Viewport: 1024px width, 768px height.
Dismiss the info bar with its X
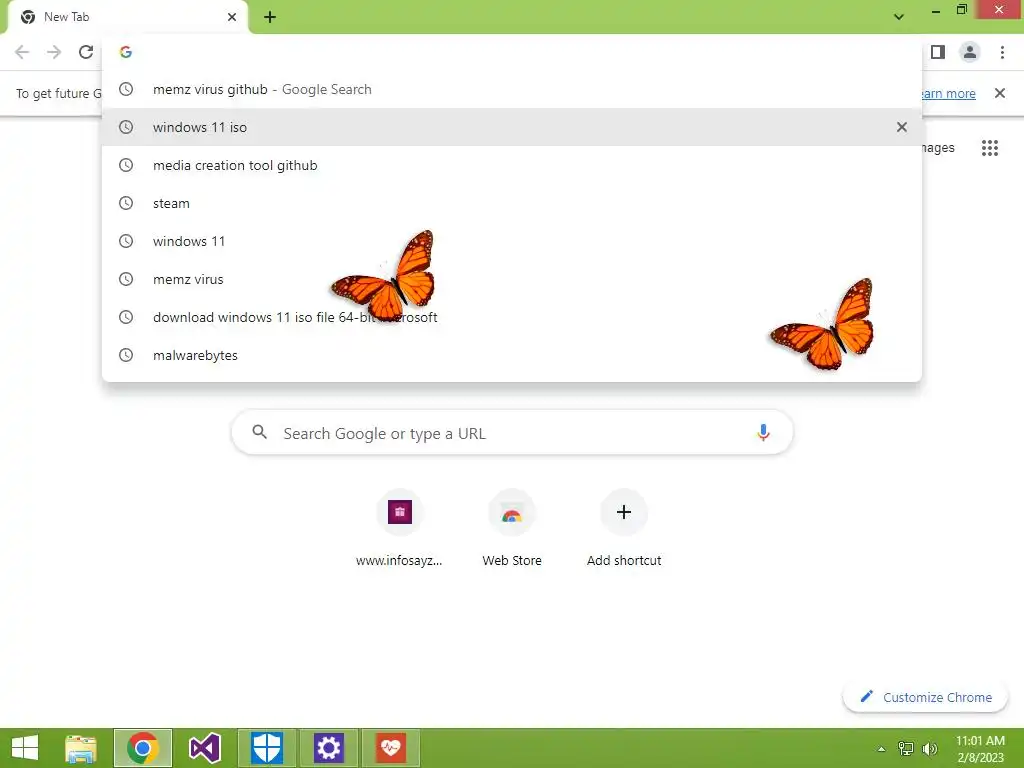[x=1000, y=93]
